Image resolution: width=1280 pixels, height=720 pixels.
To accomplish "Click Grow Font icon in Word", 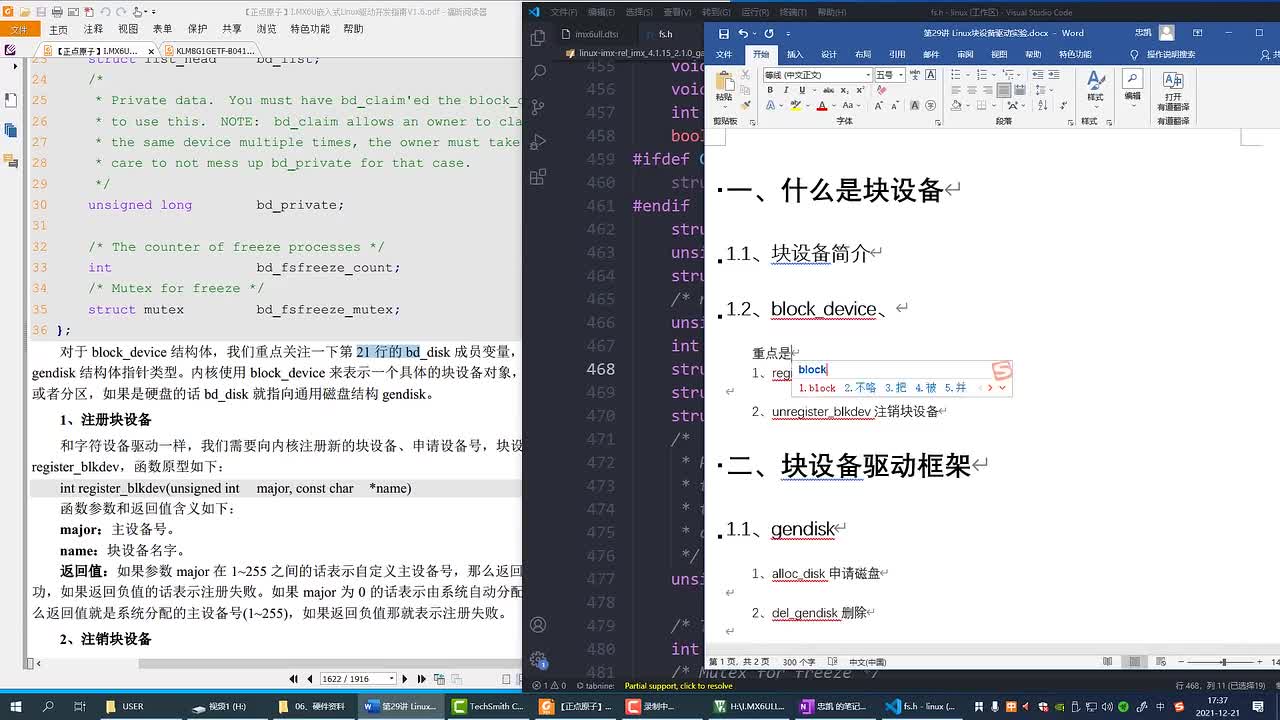I will click(878, 105).
